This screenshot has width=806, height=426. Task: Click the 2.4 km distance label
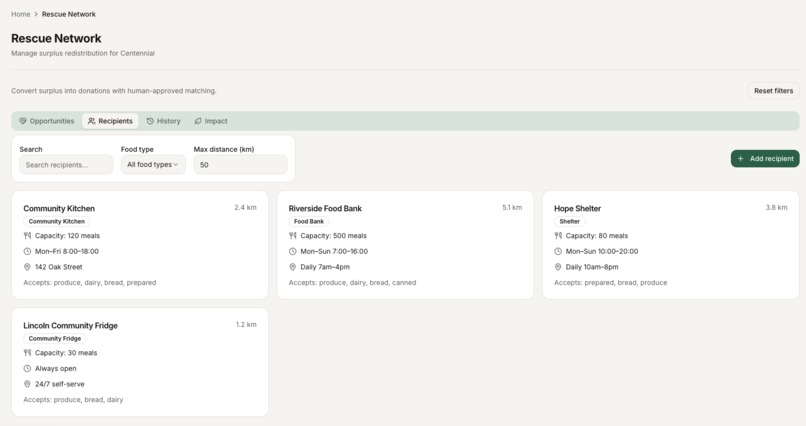pyautogui.click(x=245, y=208)
